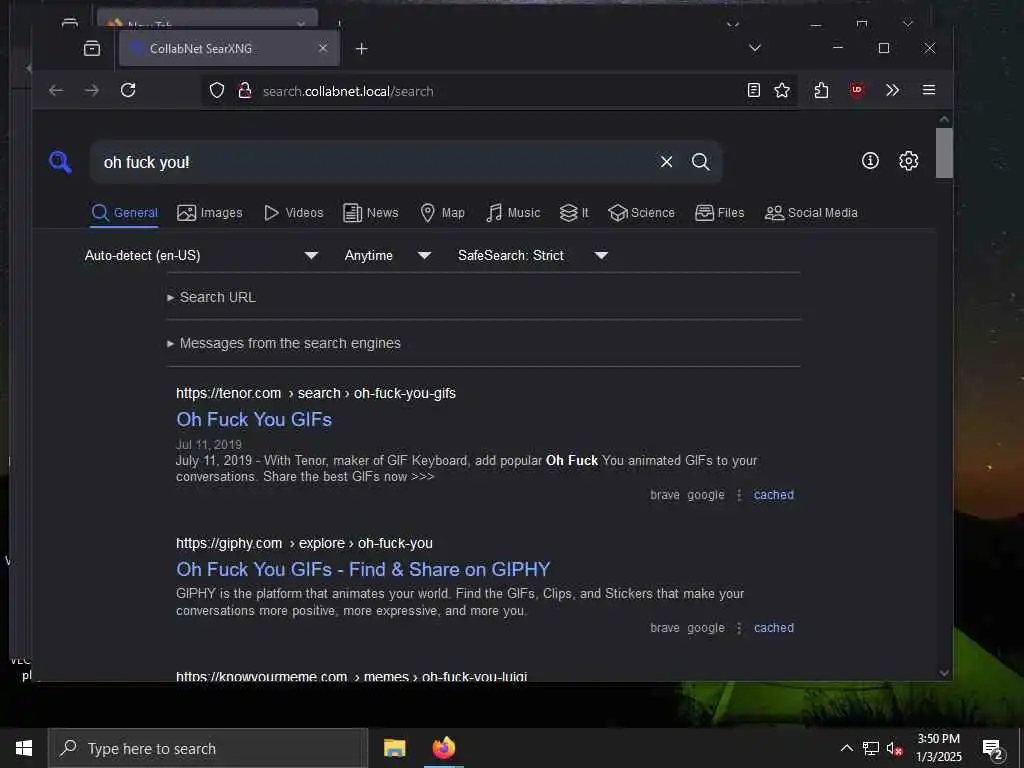Viewport: 1024px width, 768px height.
Task: Switch to IT category
Action: pos(574,213)
